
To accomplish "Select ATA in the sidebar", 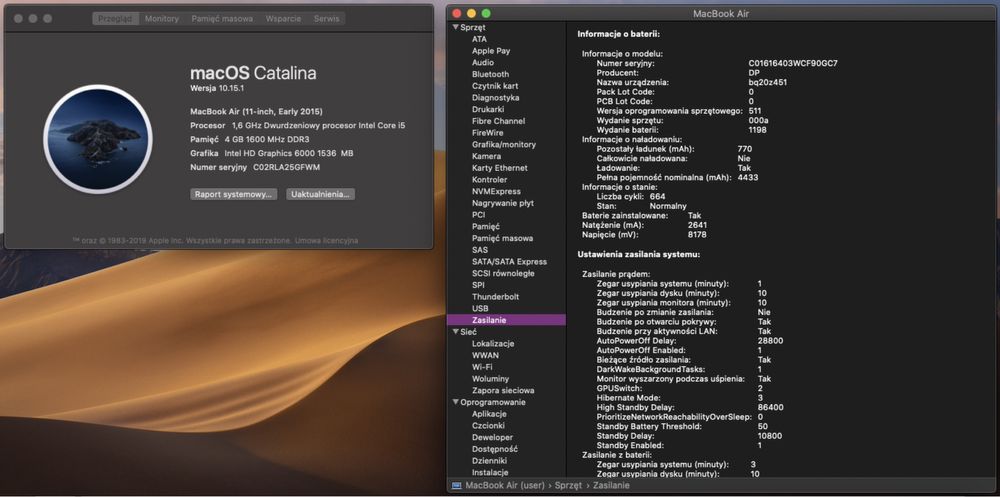I will [x=479, y=39].
